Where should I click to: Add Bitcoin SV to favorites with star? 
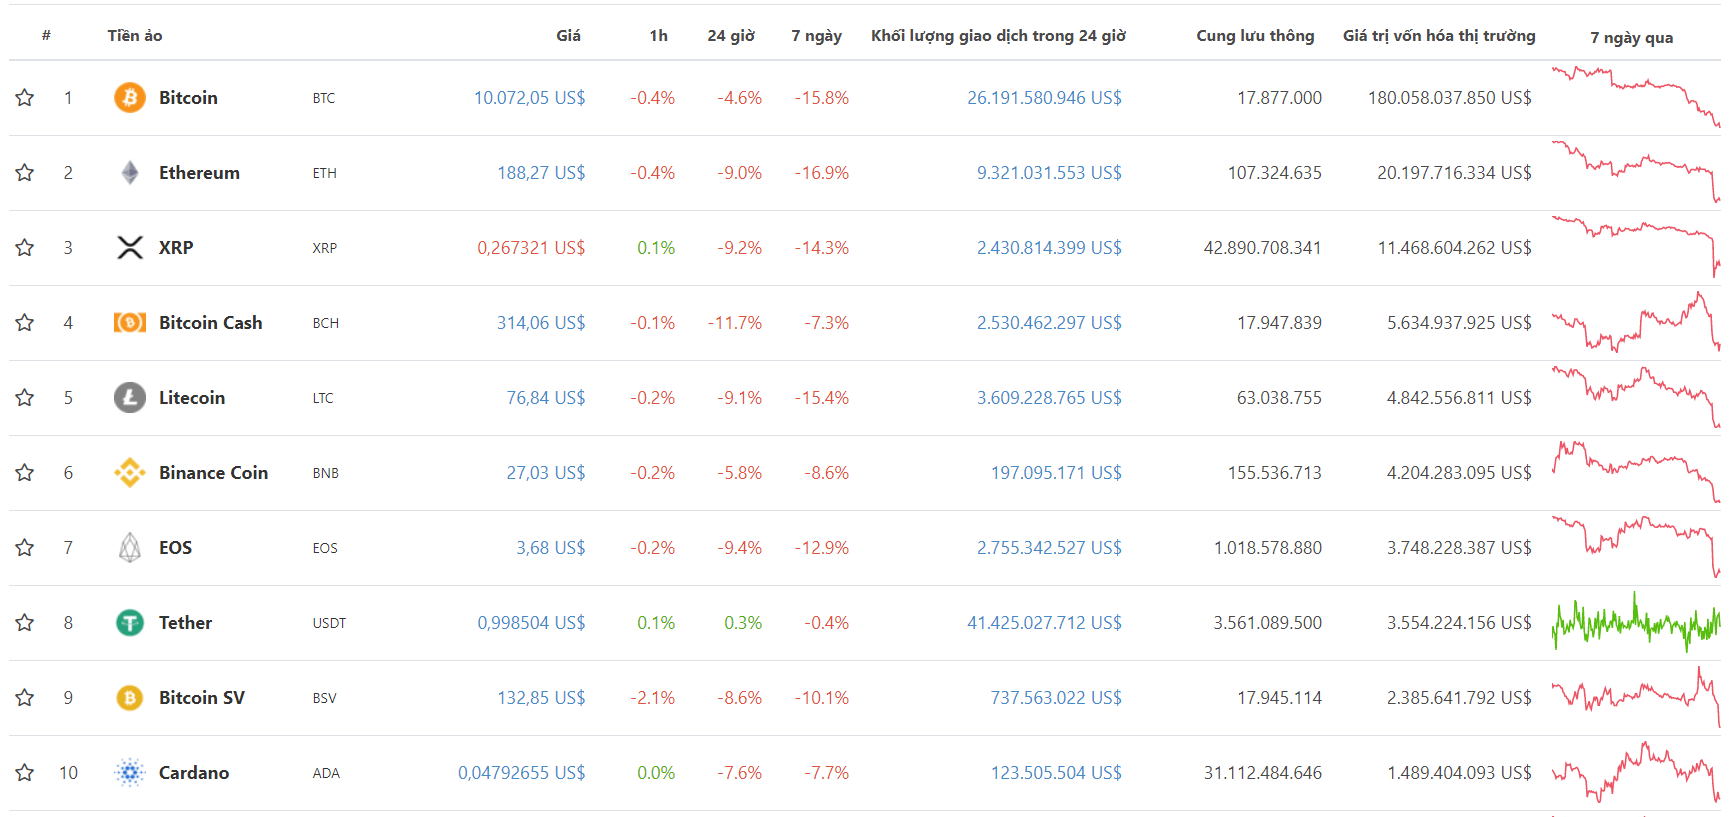[25, 697]
